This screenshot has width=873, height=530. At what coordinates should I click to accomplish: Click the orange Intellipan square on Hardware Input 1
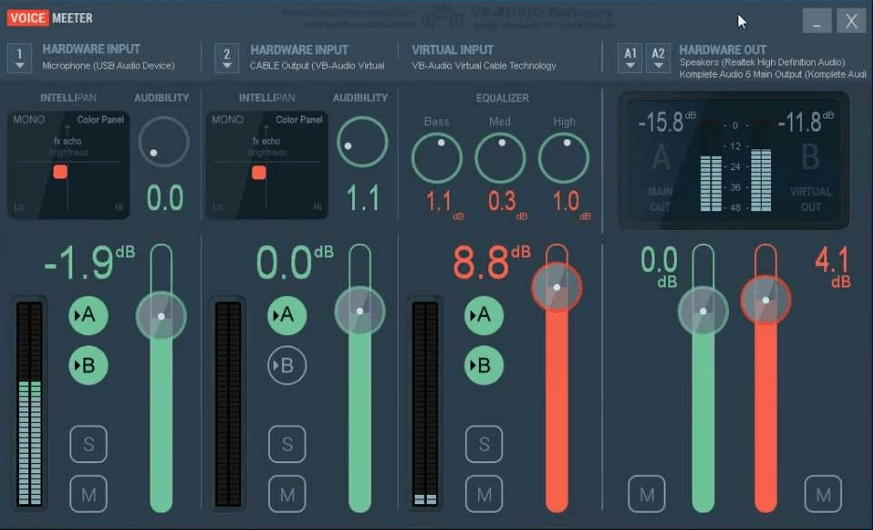(60, 171)
